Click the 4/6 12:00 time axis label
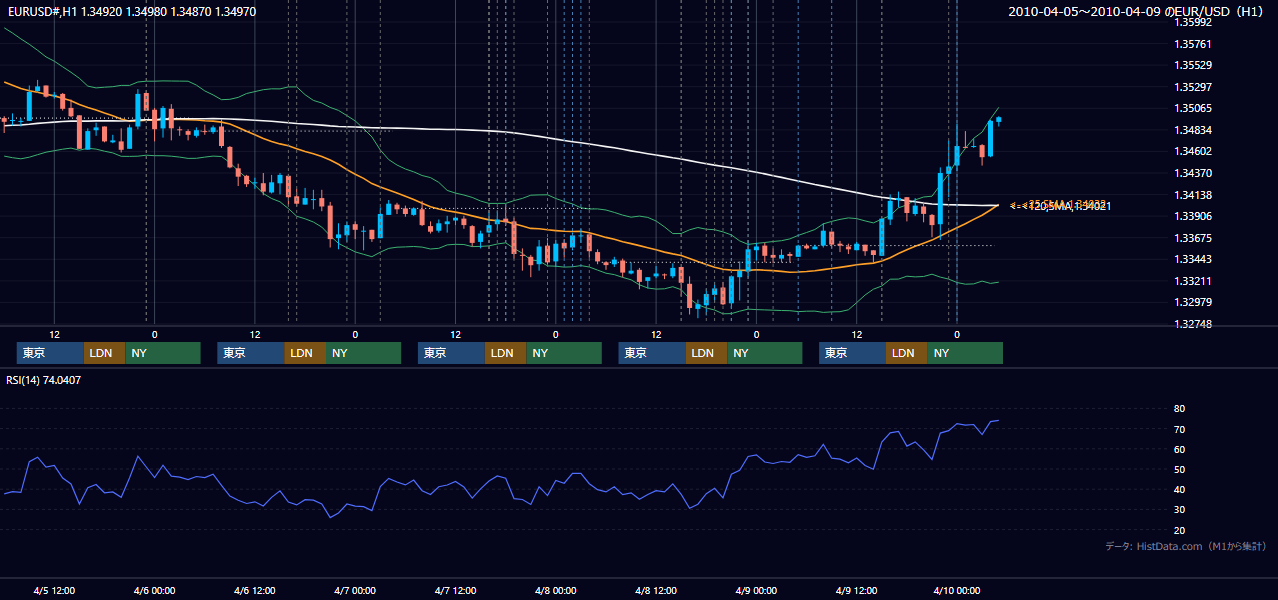Viewport: 1278px width, 600px height. click(254, 590)
